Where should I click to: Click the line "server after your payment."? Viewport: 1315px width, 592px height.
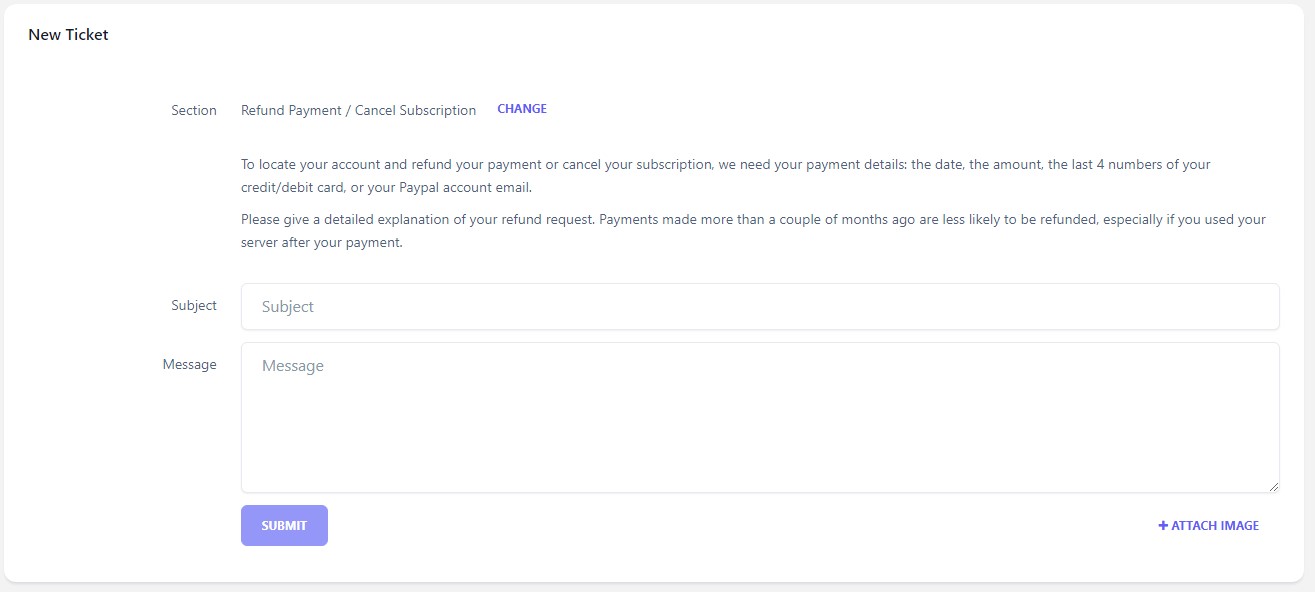(322, 243)
